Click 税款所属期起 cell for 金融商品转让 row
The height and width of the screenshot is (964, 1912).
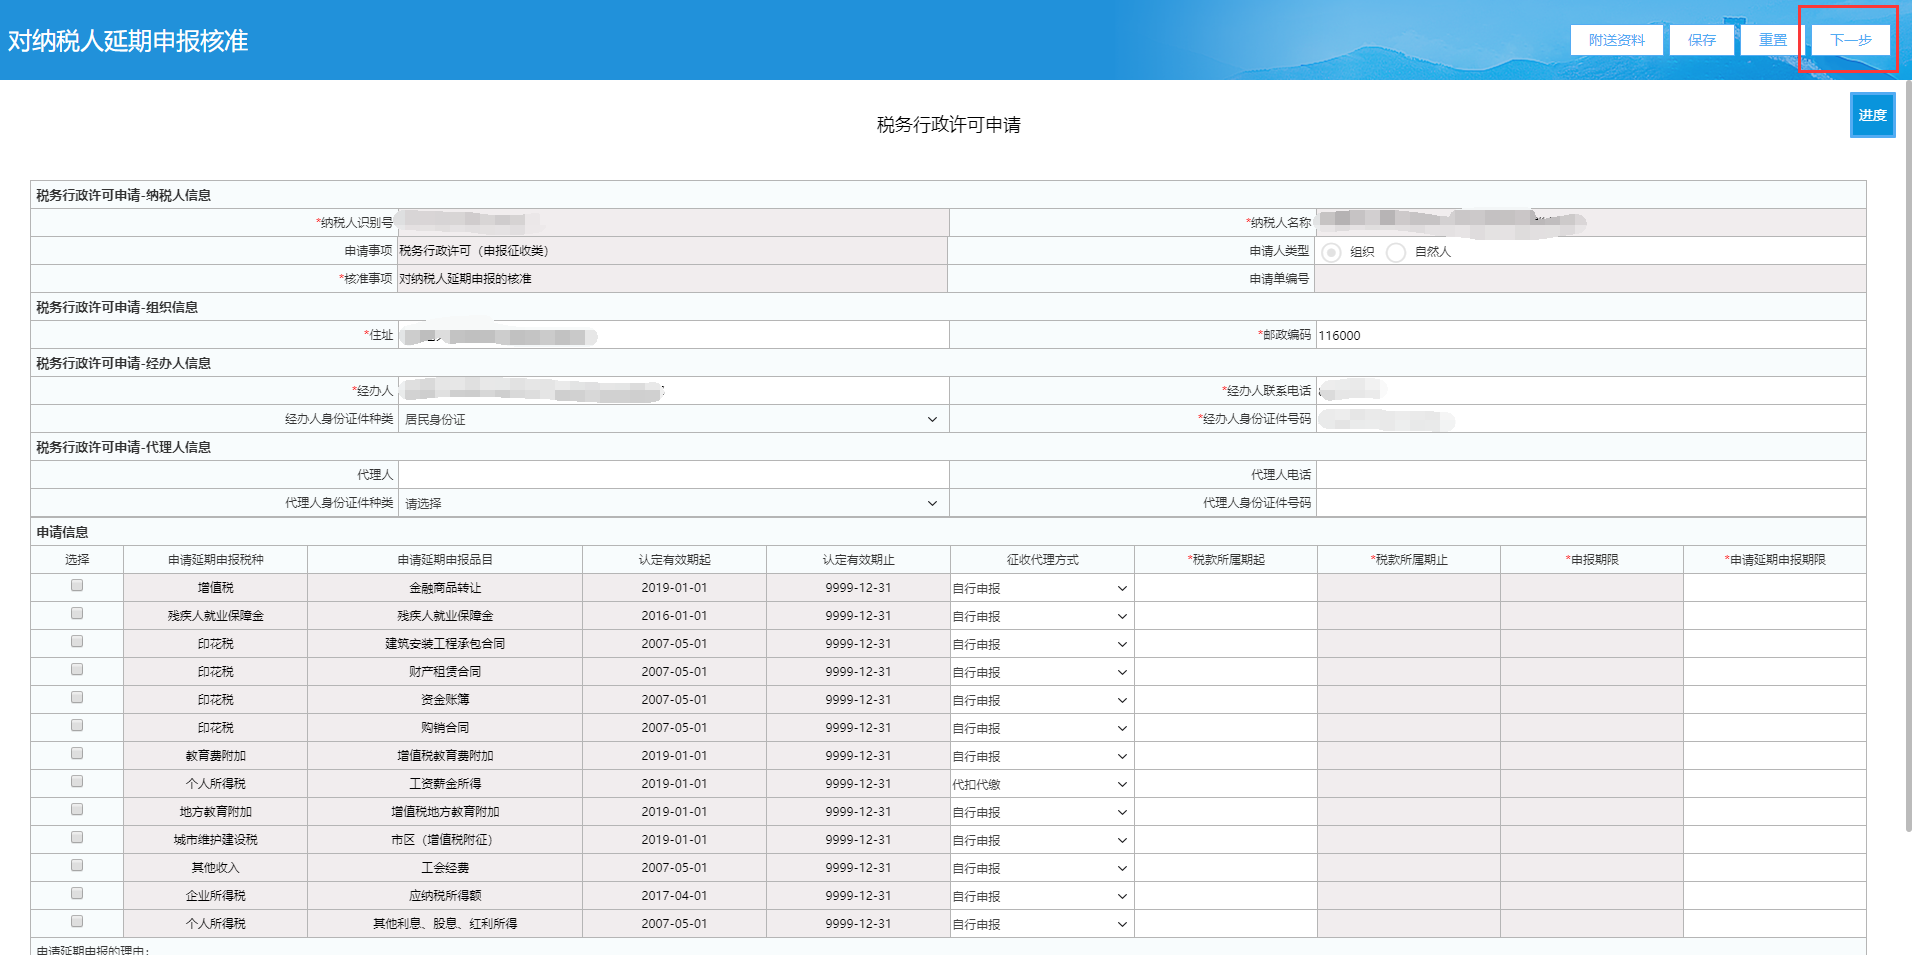tap(1226, 588)
